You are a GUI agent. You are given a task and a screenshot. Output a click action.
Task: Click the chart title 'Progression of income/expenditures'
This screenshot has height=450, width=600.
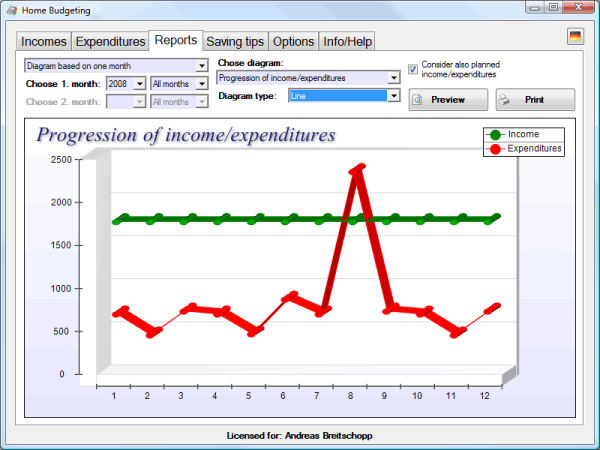click(x=186, y=135)
